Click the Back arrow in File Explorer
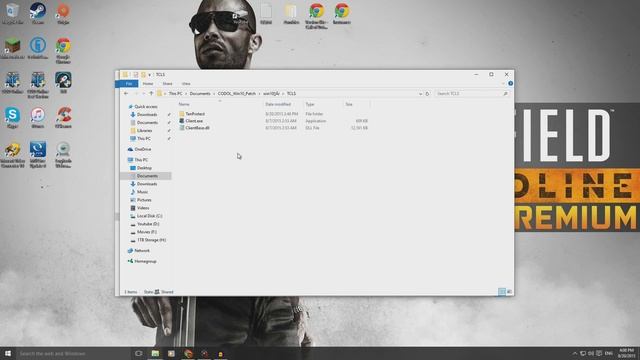Screen dimensions: 640x360 (x=126, y=93)
